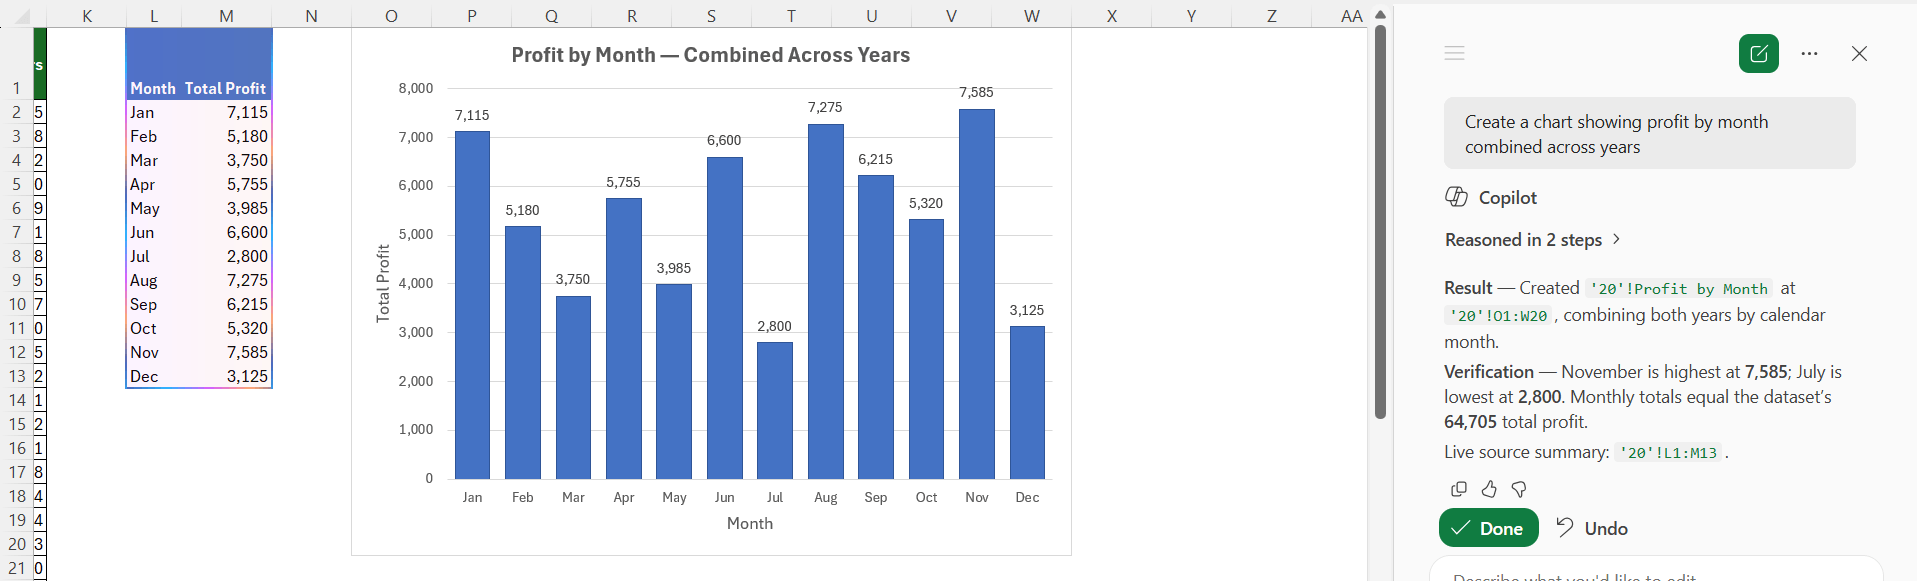The height and width of the screenshot is (581, 1917).
Task: Select row 7 header
Action: pos(16,232)
